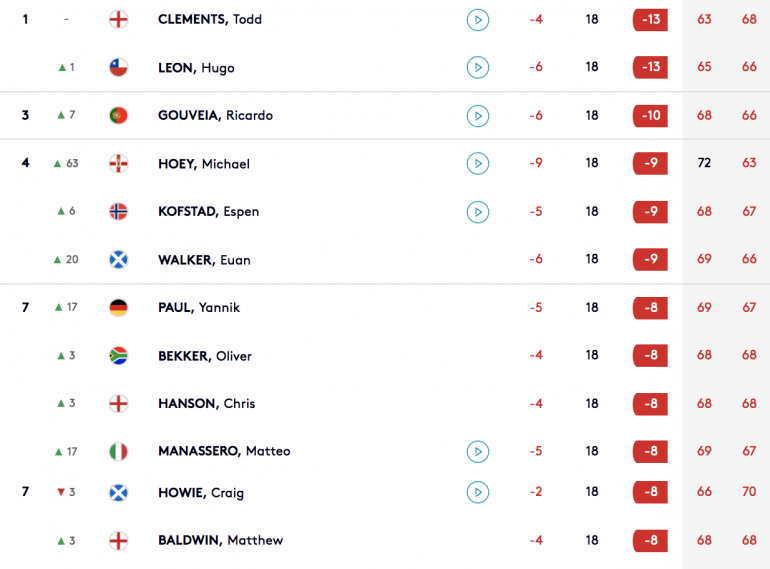
Task: Click the Norway flag next to Kofstad
Action: point(118,212)
